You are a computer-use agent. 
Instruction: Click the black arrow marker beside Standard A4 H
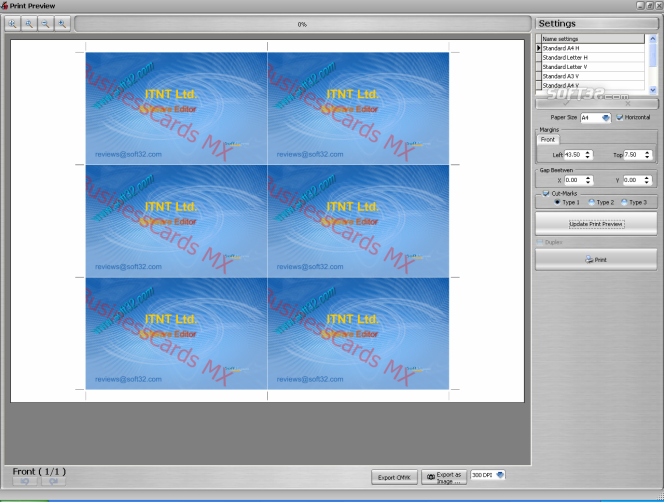(x=539, y=48)
